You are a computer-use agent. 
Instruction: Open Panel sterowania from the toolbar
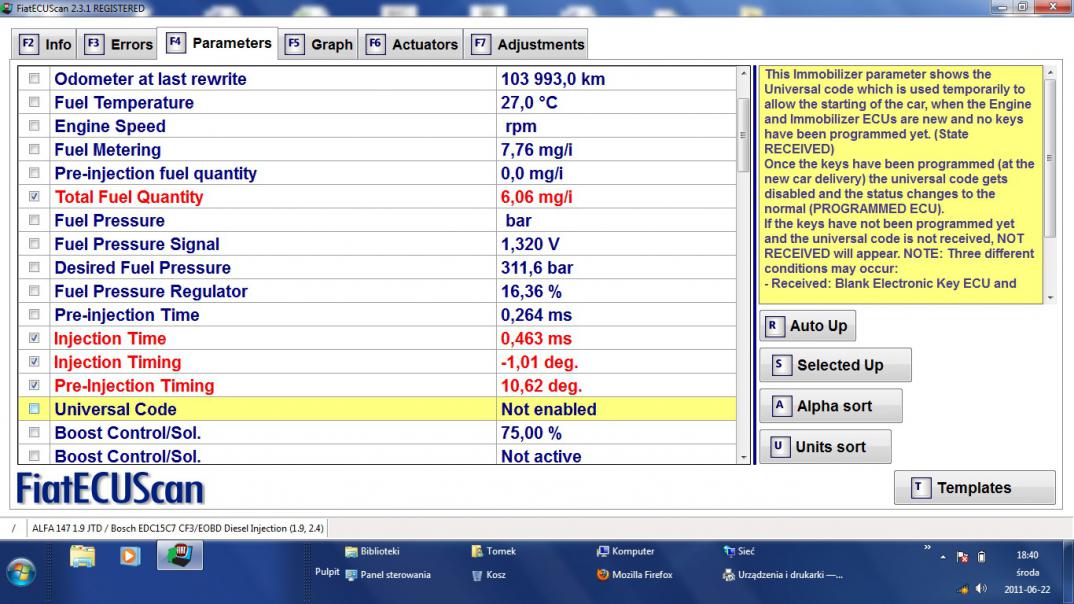[388, 575]
